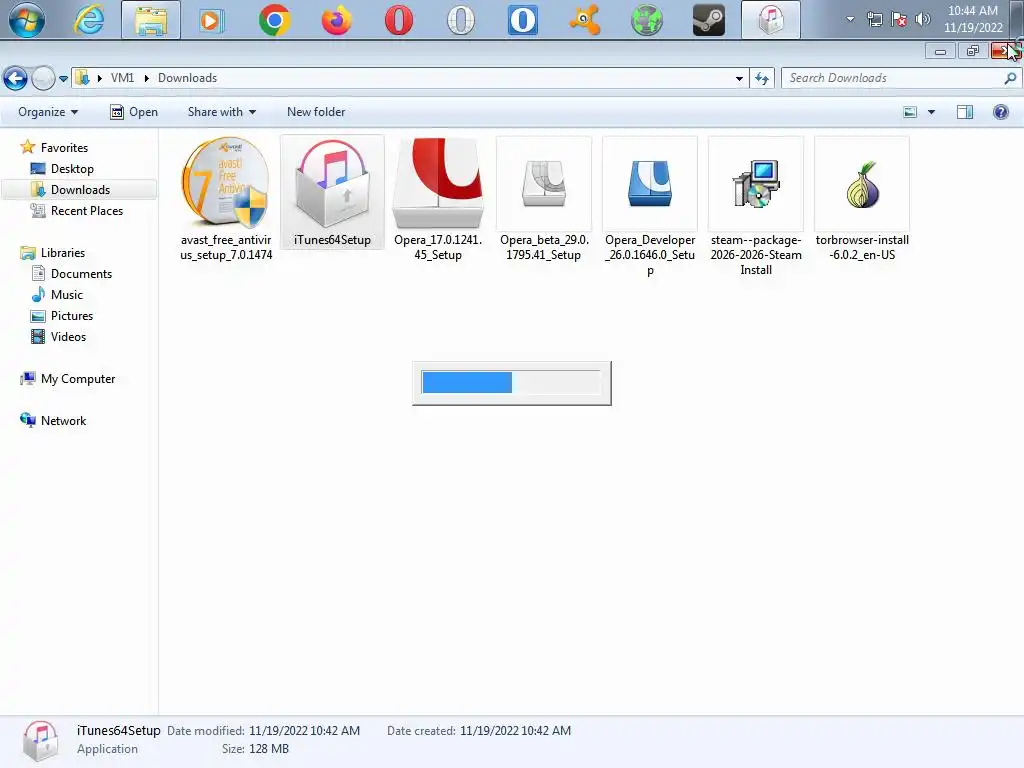This screenshot has width=1024, height=768.
Task: Change your view icon button
Action: [x=910, y=112]
